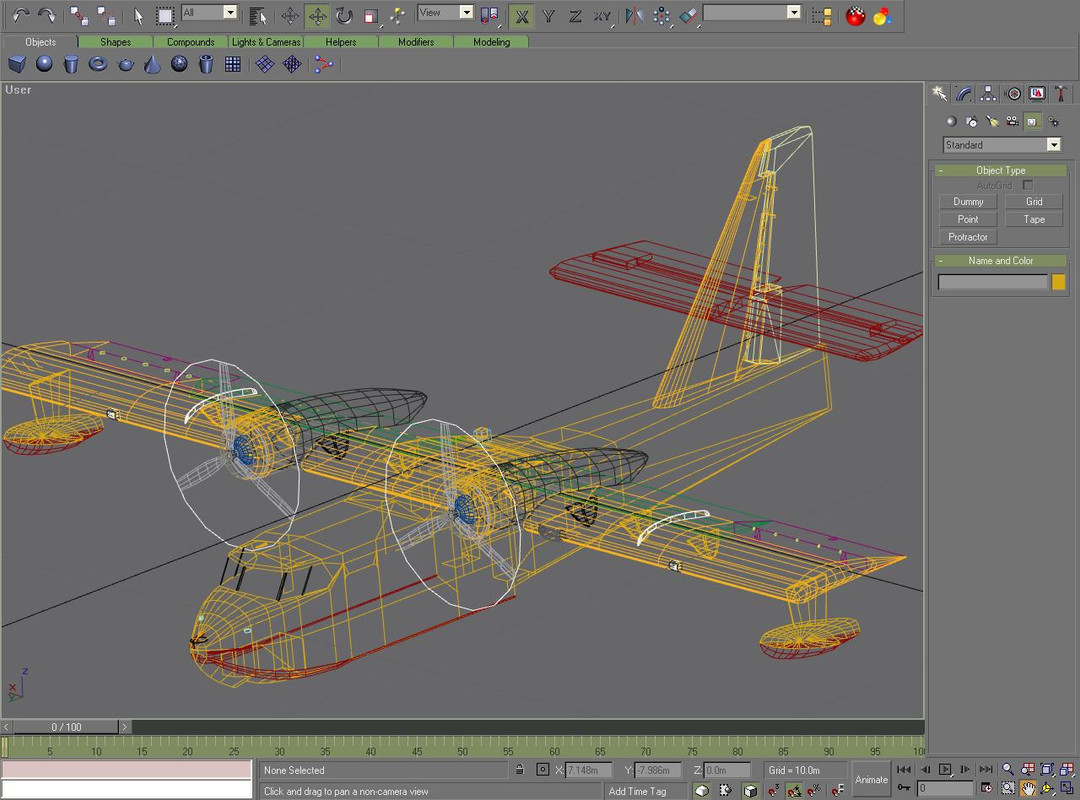Create a Torus from Objects shelf

(98, 64)
